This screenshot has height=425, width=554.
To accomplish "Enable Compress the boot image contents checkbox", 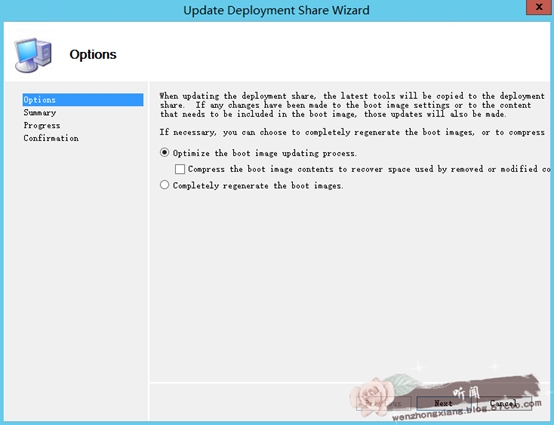I will click(x=180, y=169).
